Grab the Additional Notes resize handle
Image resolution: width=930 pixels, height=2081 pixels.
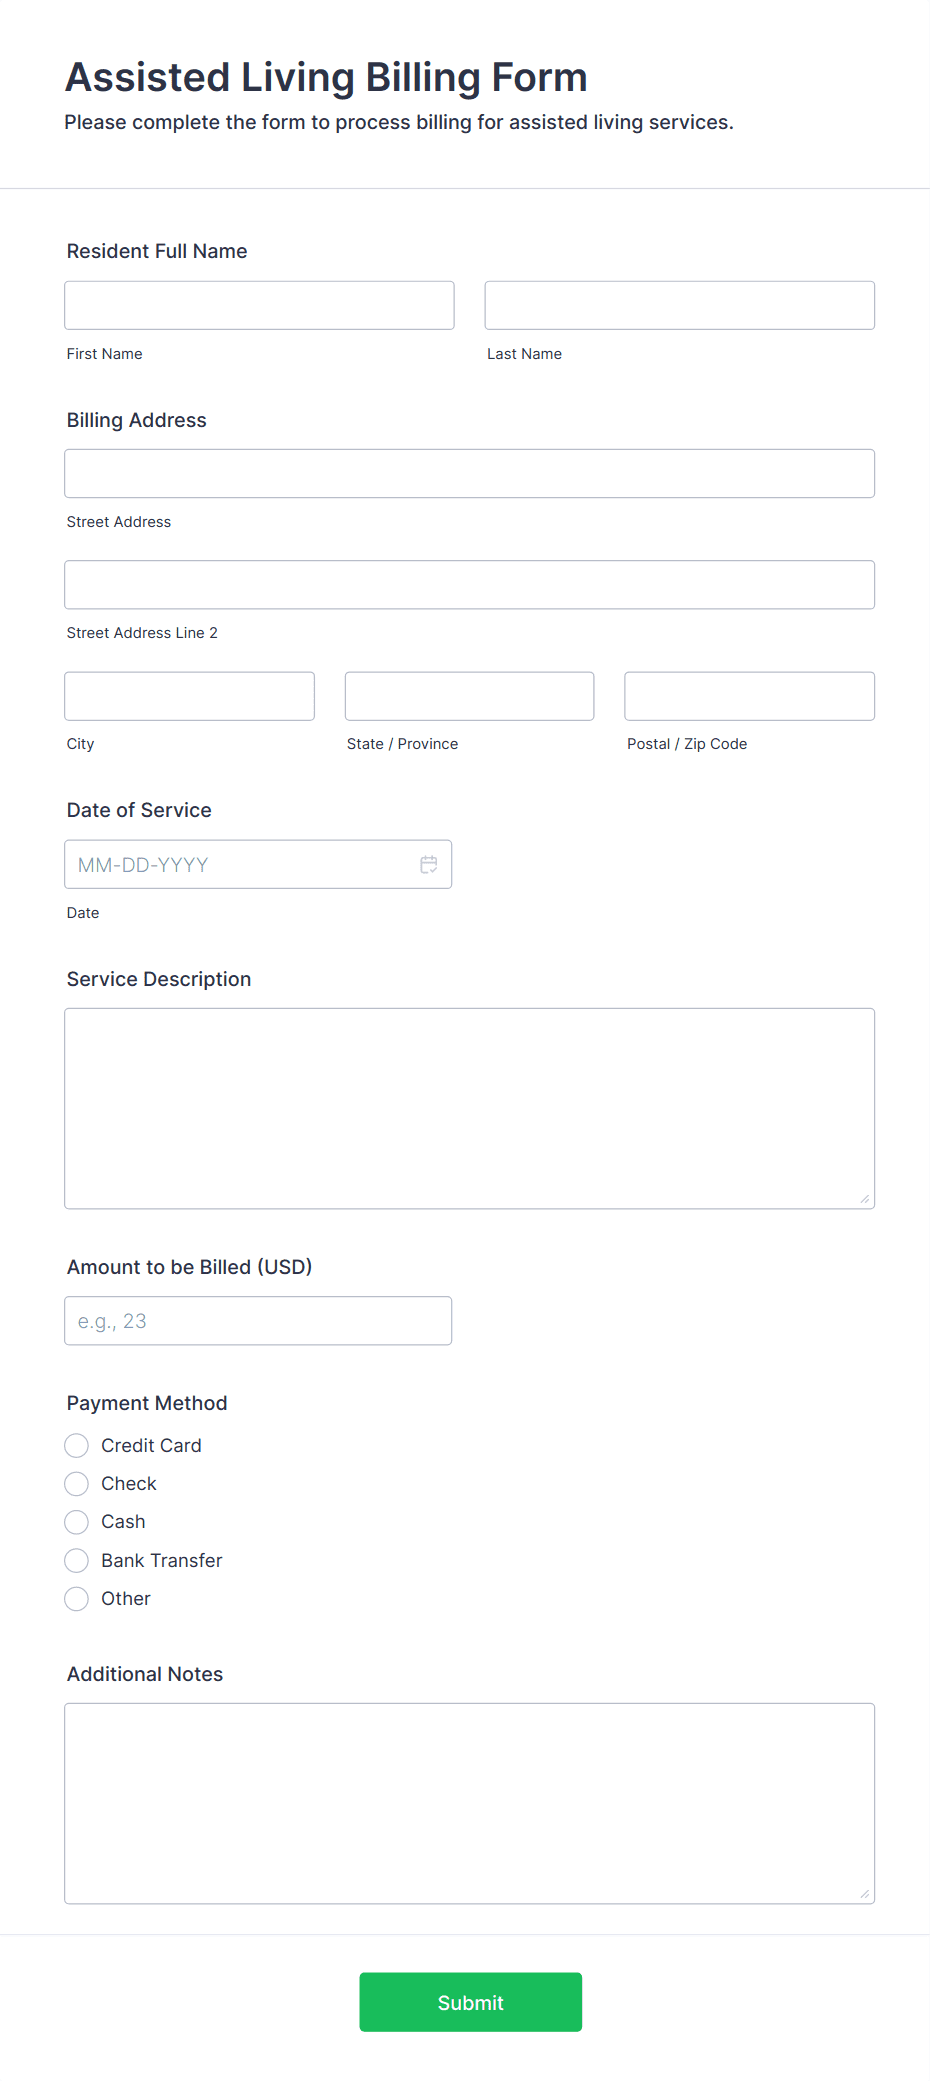(x=865, y=1894)
